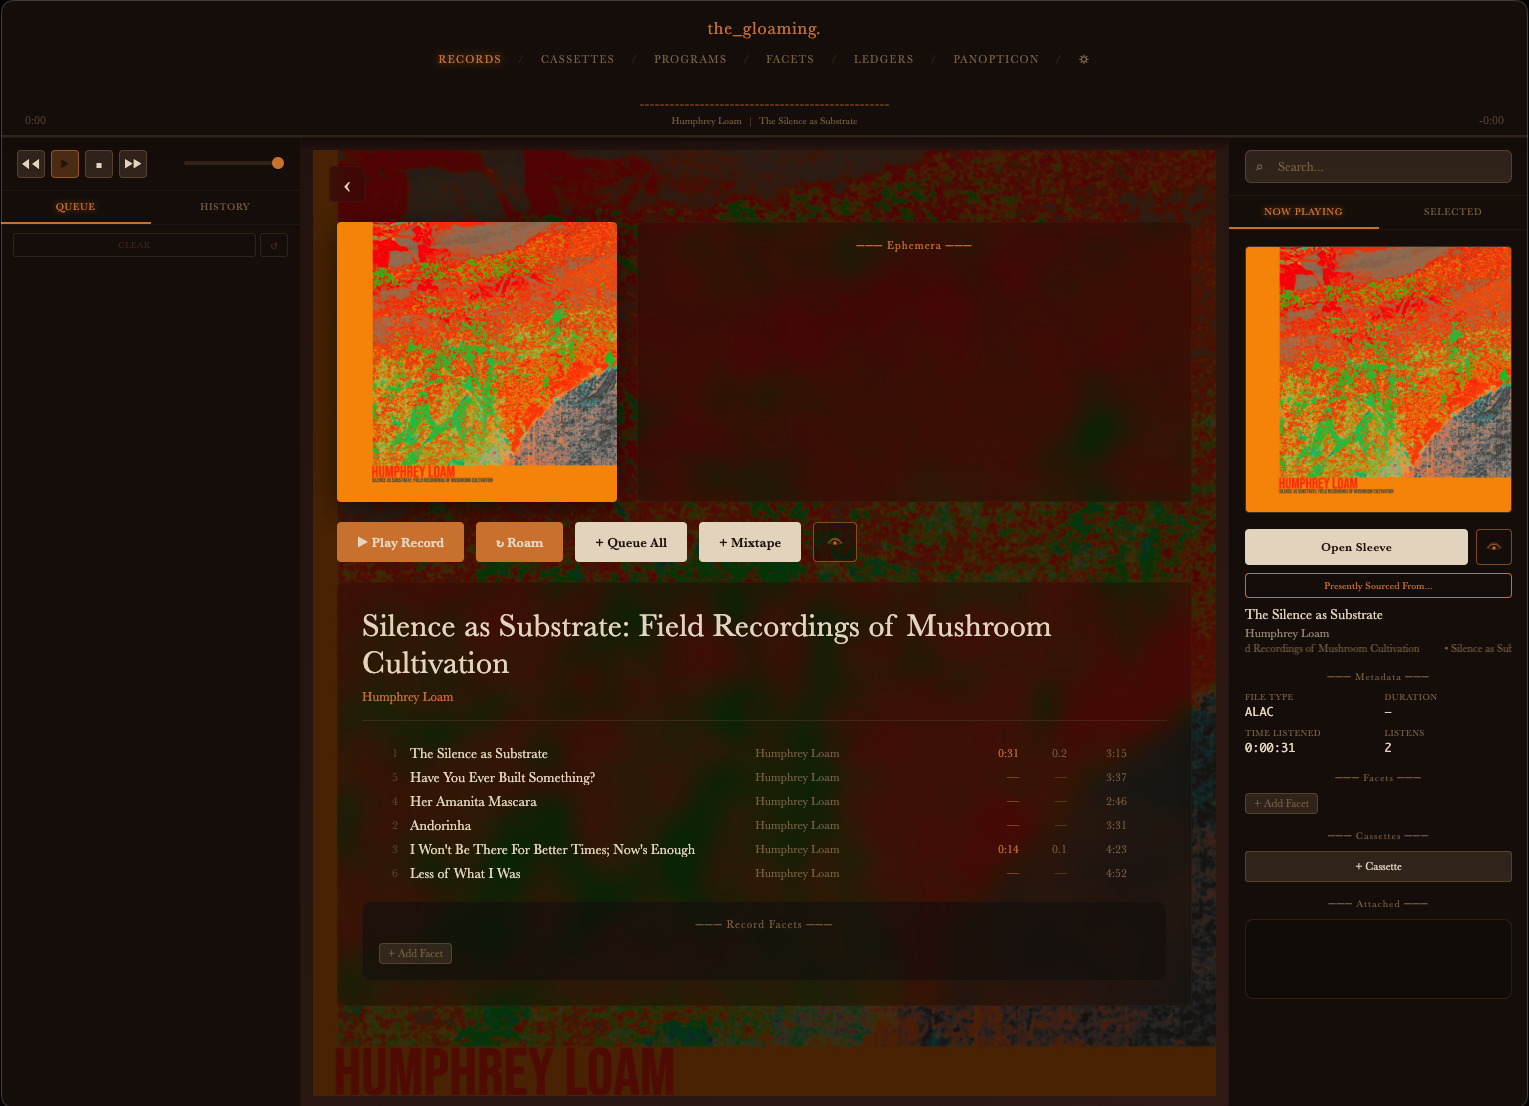Screen dimensions: 1529x1106
Task: Click the Queue All button
Action: tap(630, 541)
